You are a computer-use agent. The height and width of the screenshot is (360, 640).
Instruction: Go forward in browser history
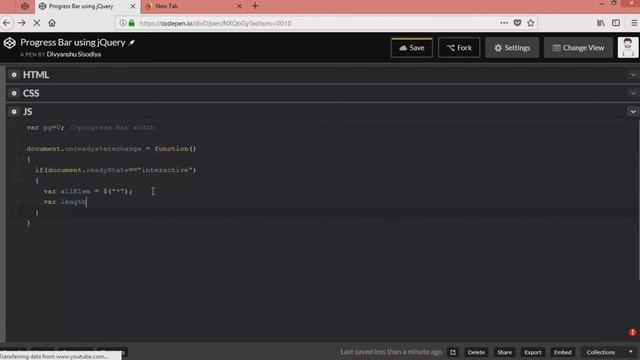[22, 23]
